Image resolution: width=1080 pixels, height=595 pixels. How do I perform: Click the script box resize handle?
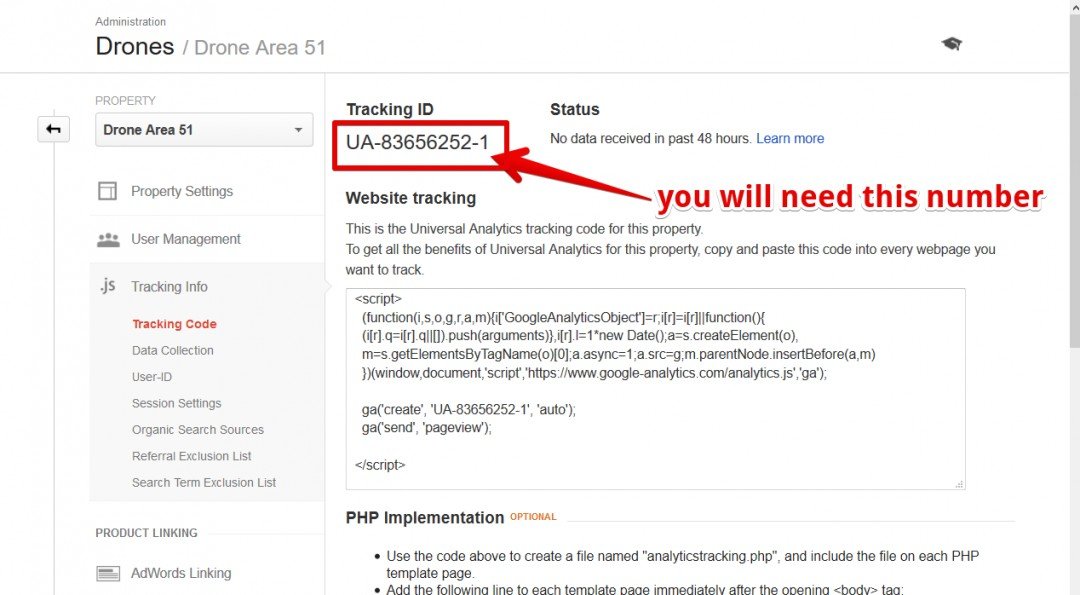959,484
